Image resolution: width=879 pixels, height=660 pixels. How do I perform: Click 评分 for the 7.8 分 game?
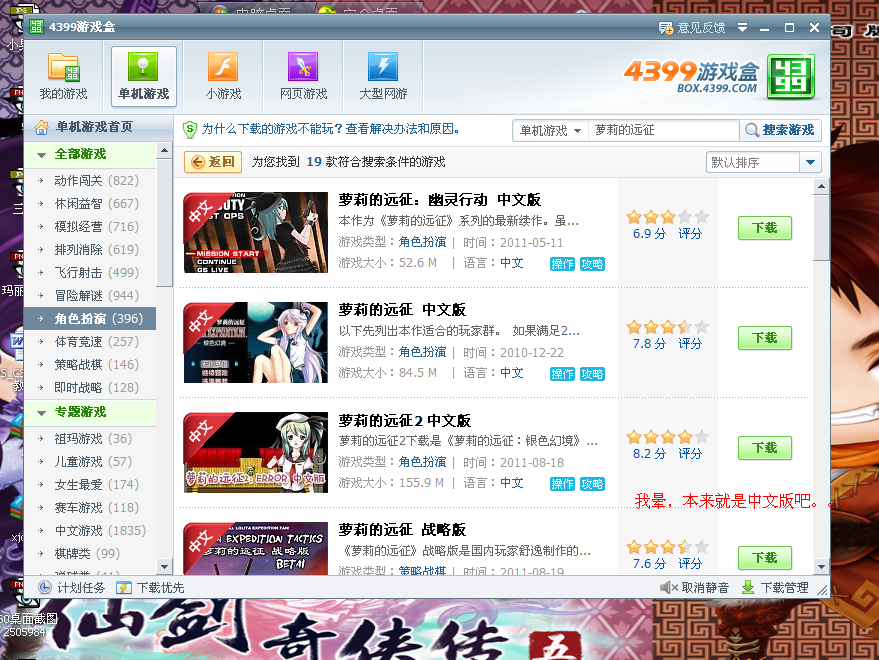[690, 344]
